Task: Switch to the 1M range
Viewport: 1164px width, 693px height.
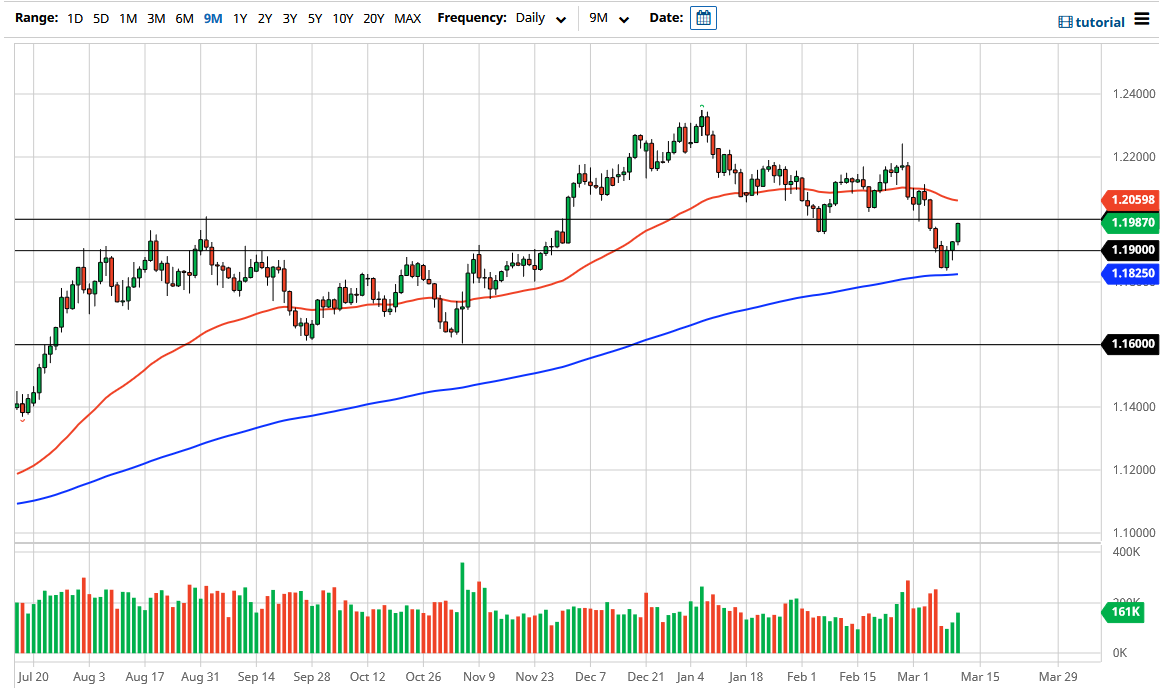Action: (x=127, y=18)
